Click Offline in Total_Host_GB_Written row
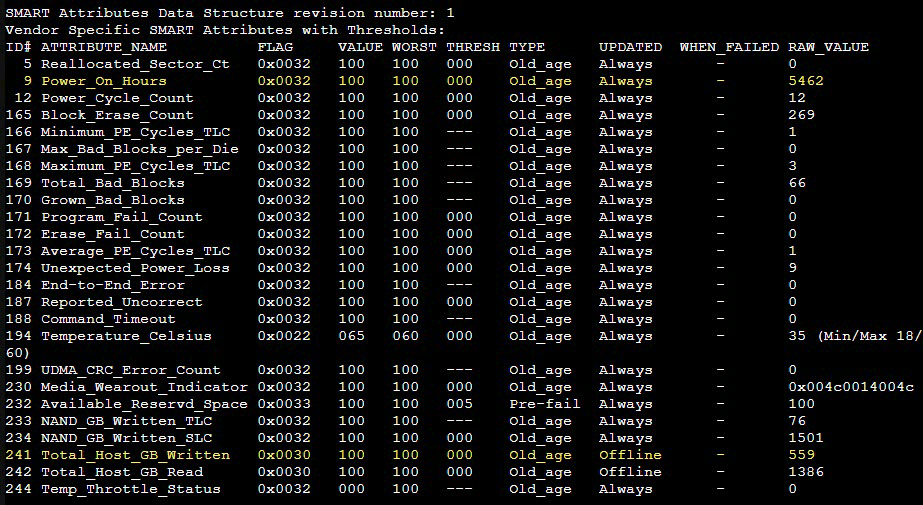Viewport: 923px width, 505px height. (630, 457)
